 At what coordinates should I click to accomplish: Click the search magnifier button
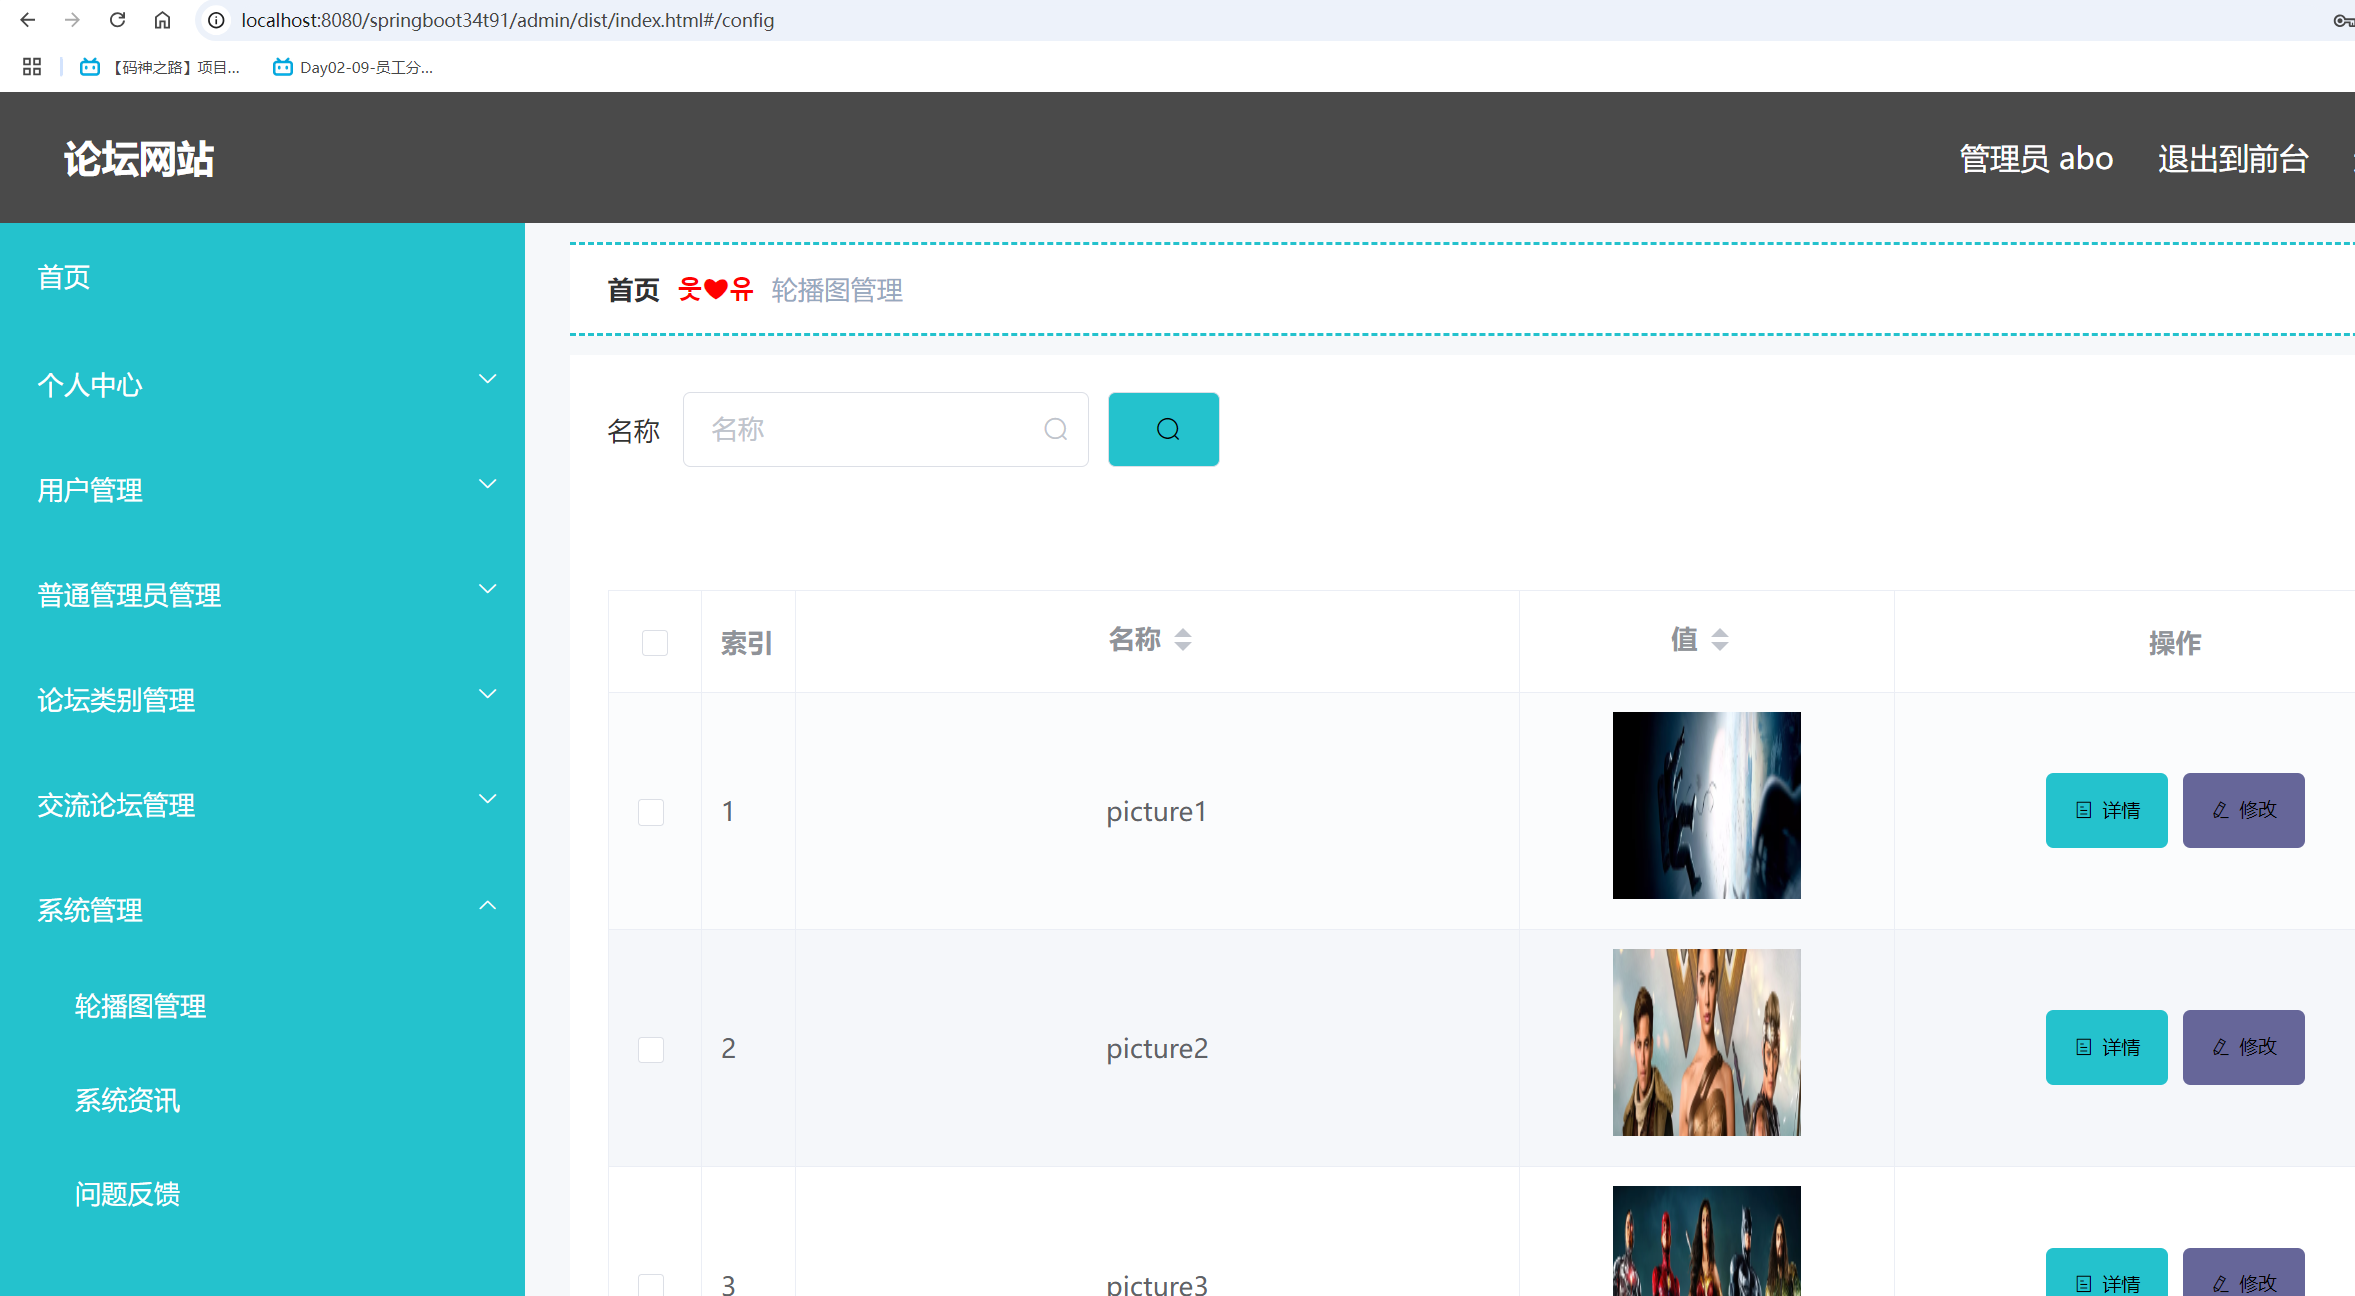[1163, 429]
